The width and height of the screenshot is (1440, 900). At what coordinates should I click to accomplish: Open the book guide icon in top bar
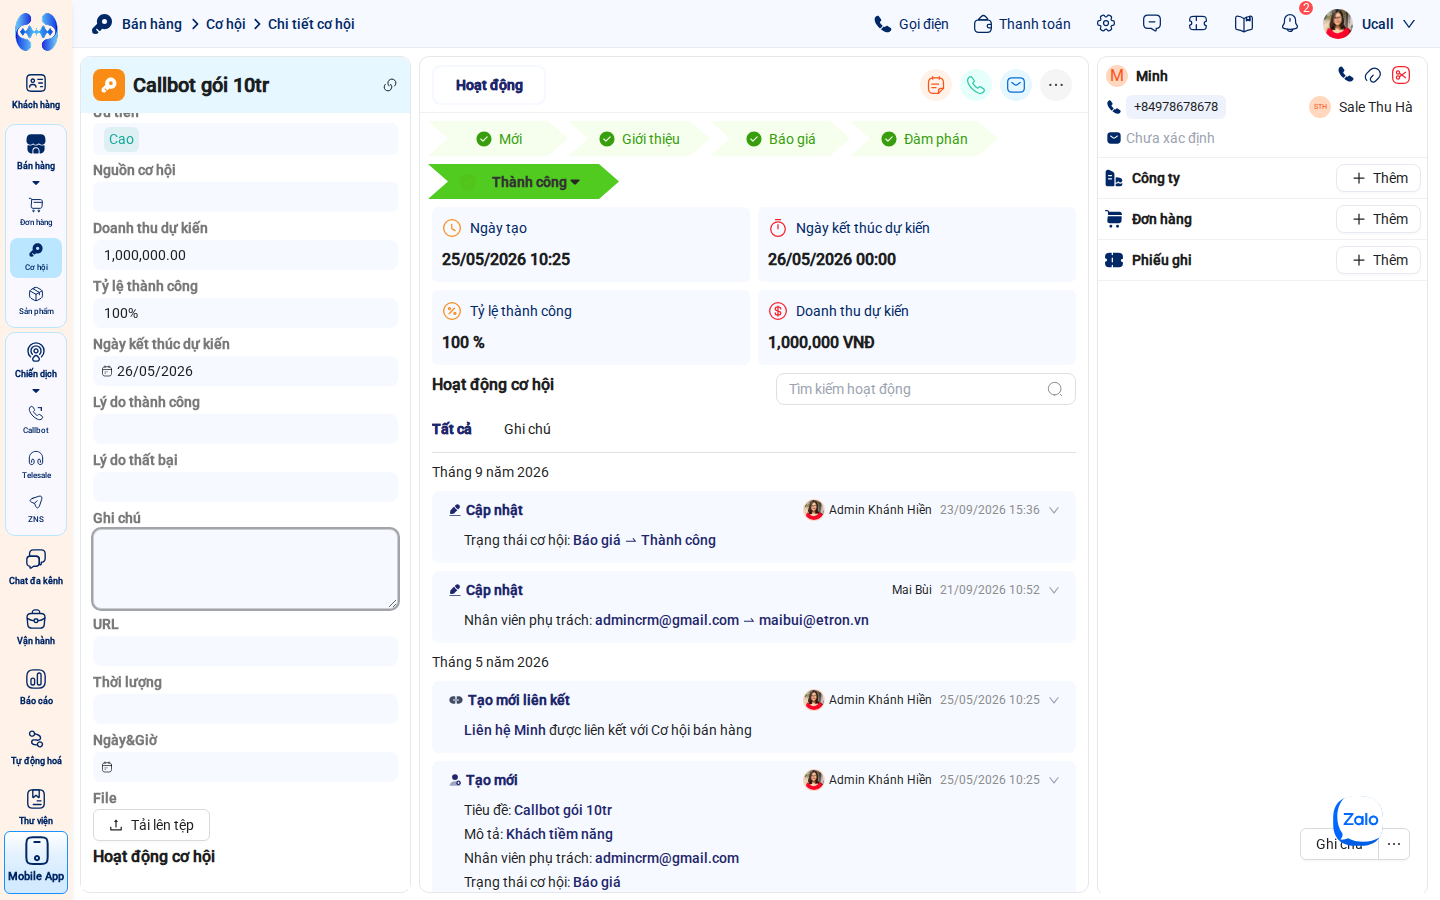click(1244, 24)
